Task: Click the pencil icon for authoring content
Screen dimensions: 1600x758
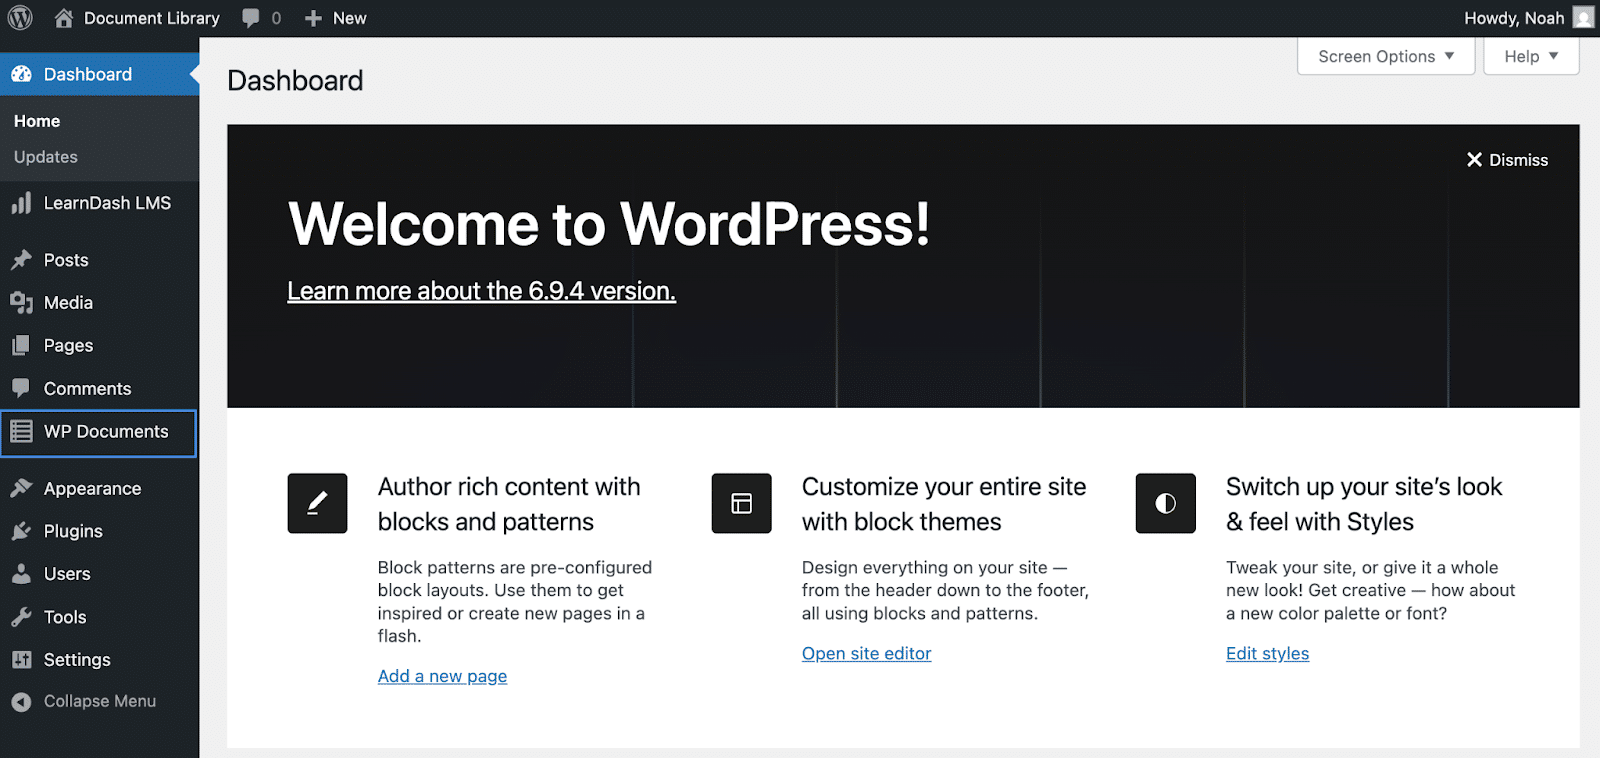Action: (317, 503)
